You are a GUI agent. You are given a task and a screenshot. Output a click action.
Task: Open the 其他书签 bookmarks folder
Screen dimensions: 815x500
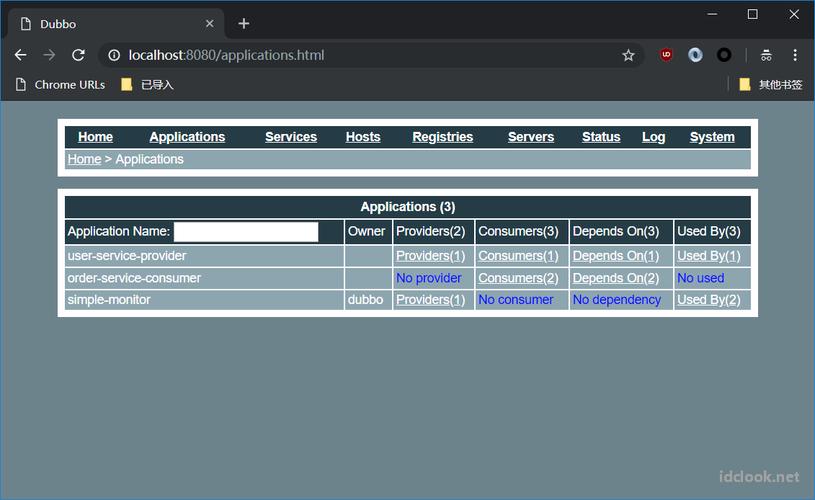[771, 85]
